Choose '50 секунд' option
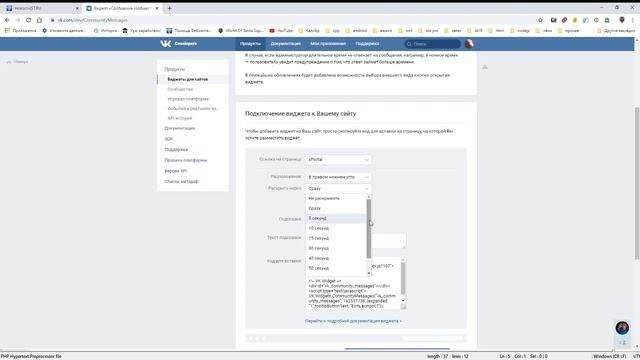The width and height of the screenshot is (640, 360). click(x=336, y=268)
